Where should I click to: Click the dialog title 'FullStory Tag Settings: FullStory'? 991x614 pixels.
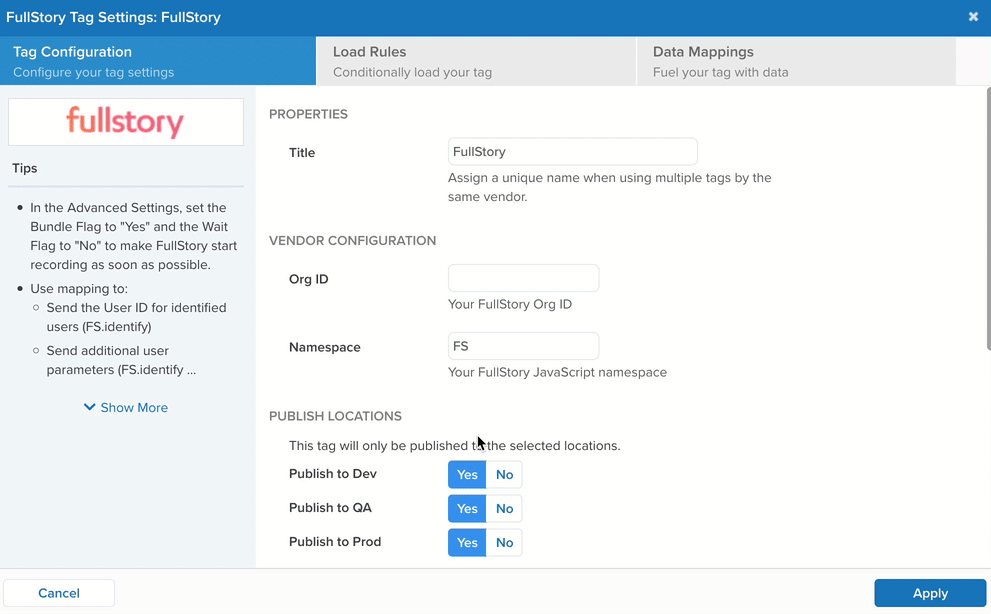tap(114, 17)
